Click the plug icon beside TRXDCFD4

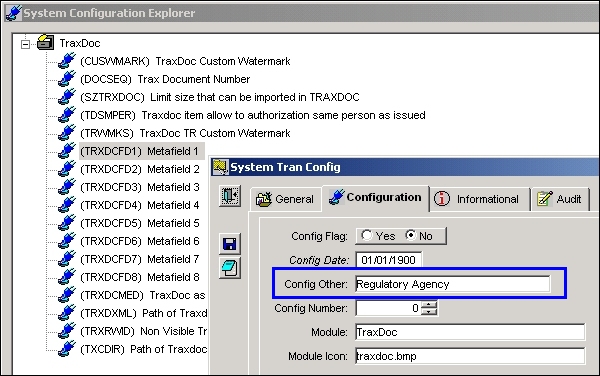pyautogui.click(x=67, y=205)
